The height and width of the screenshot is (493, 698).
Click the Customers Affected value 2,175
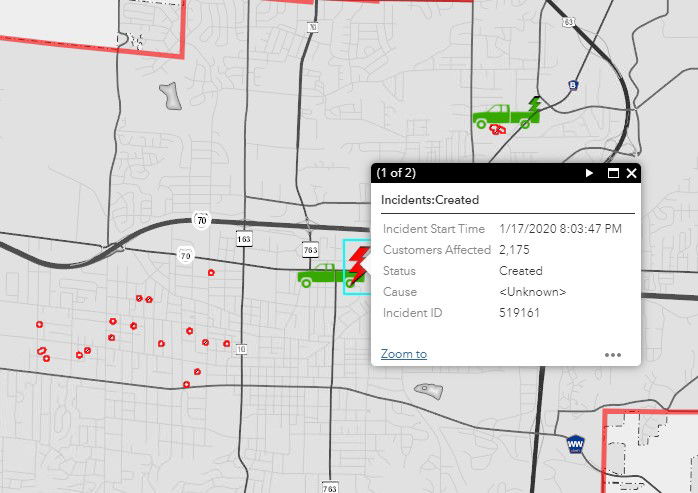click(x=515, y=250)
